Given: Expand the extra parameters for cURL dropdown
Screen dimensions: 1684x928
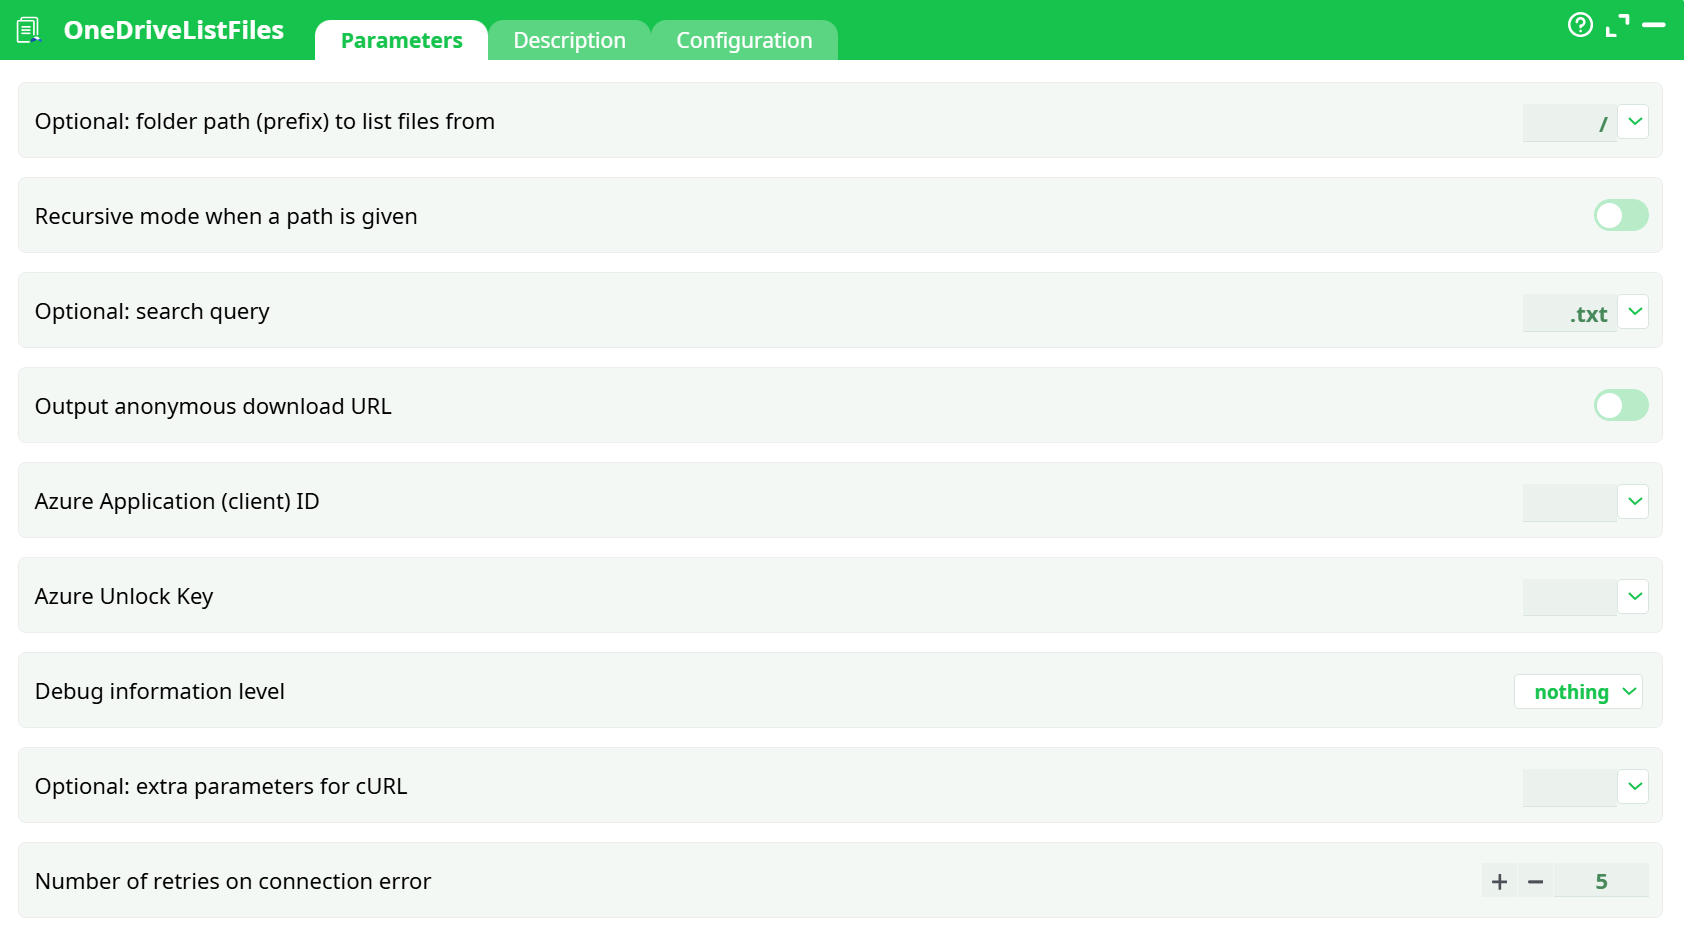Looking at the screenshot, I should click(1635, 786).
